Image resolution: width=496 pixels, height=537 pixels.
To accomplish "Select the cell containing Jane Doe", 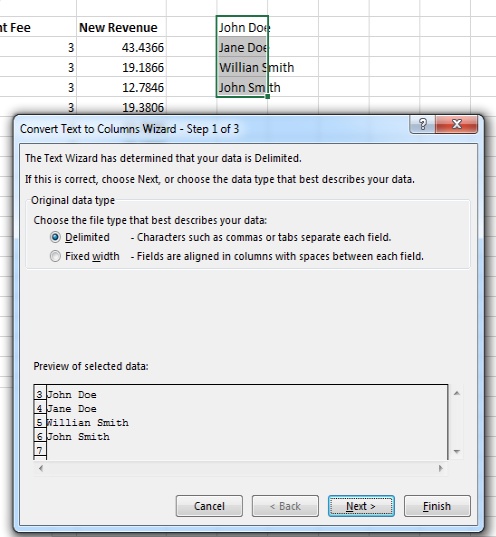I will coord(242,47).
